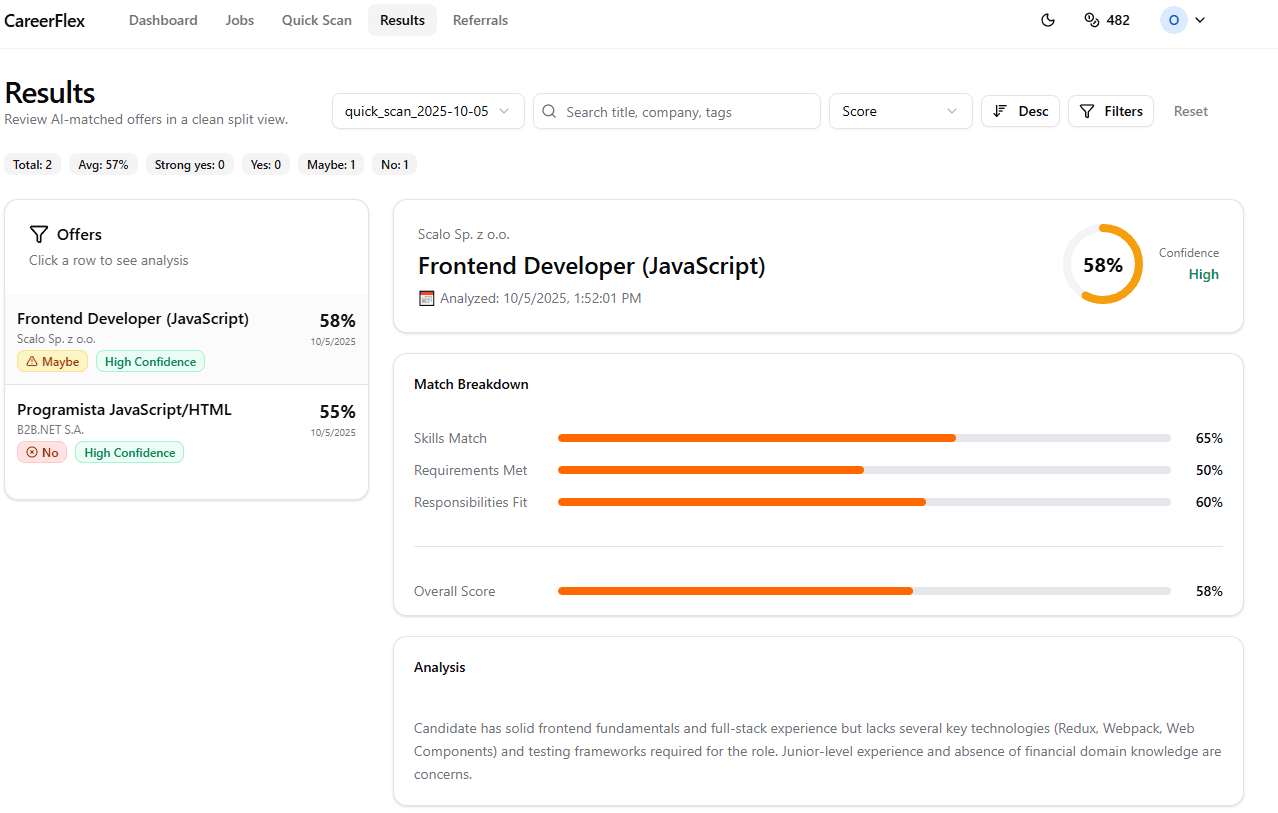Click the Maybe verdict badge
Viewport: 1278px width, 813px height.
pyautogui.click(x=52, y=361)
